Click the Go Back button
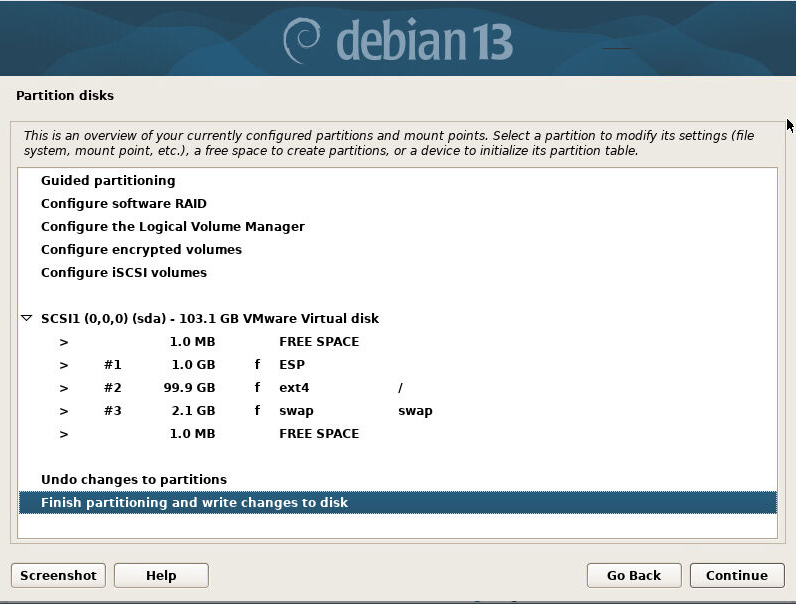 pyautogui.click(x=634, y=576)
